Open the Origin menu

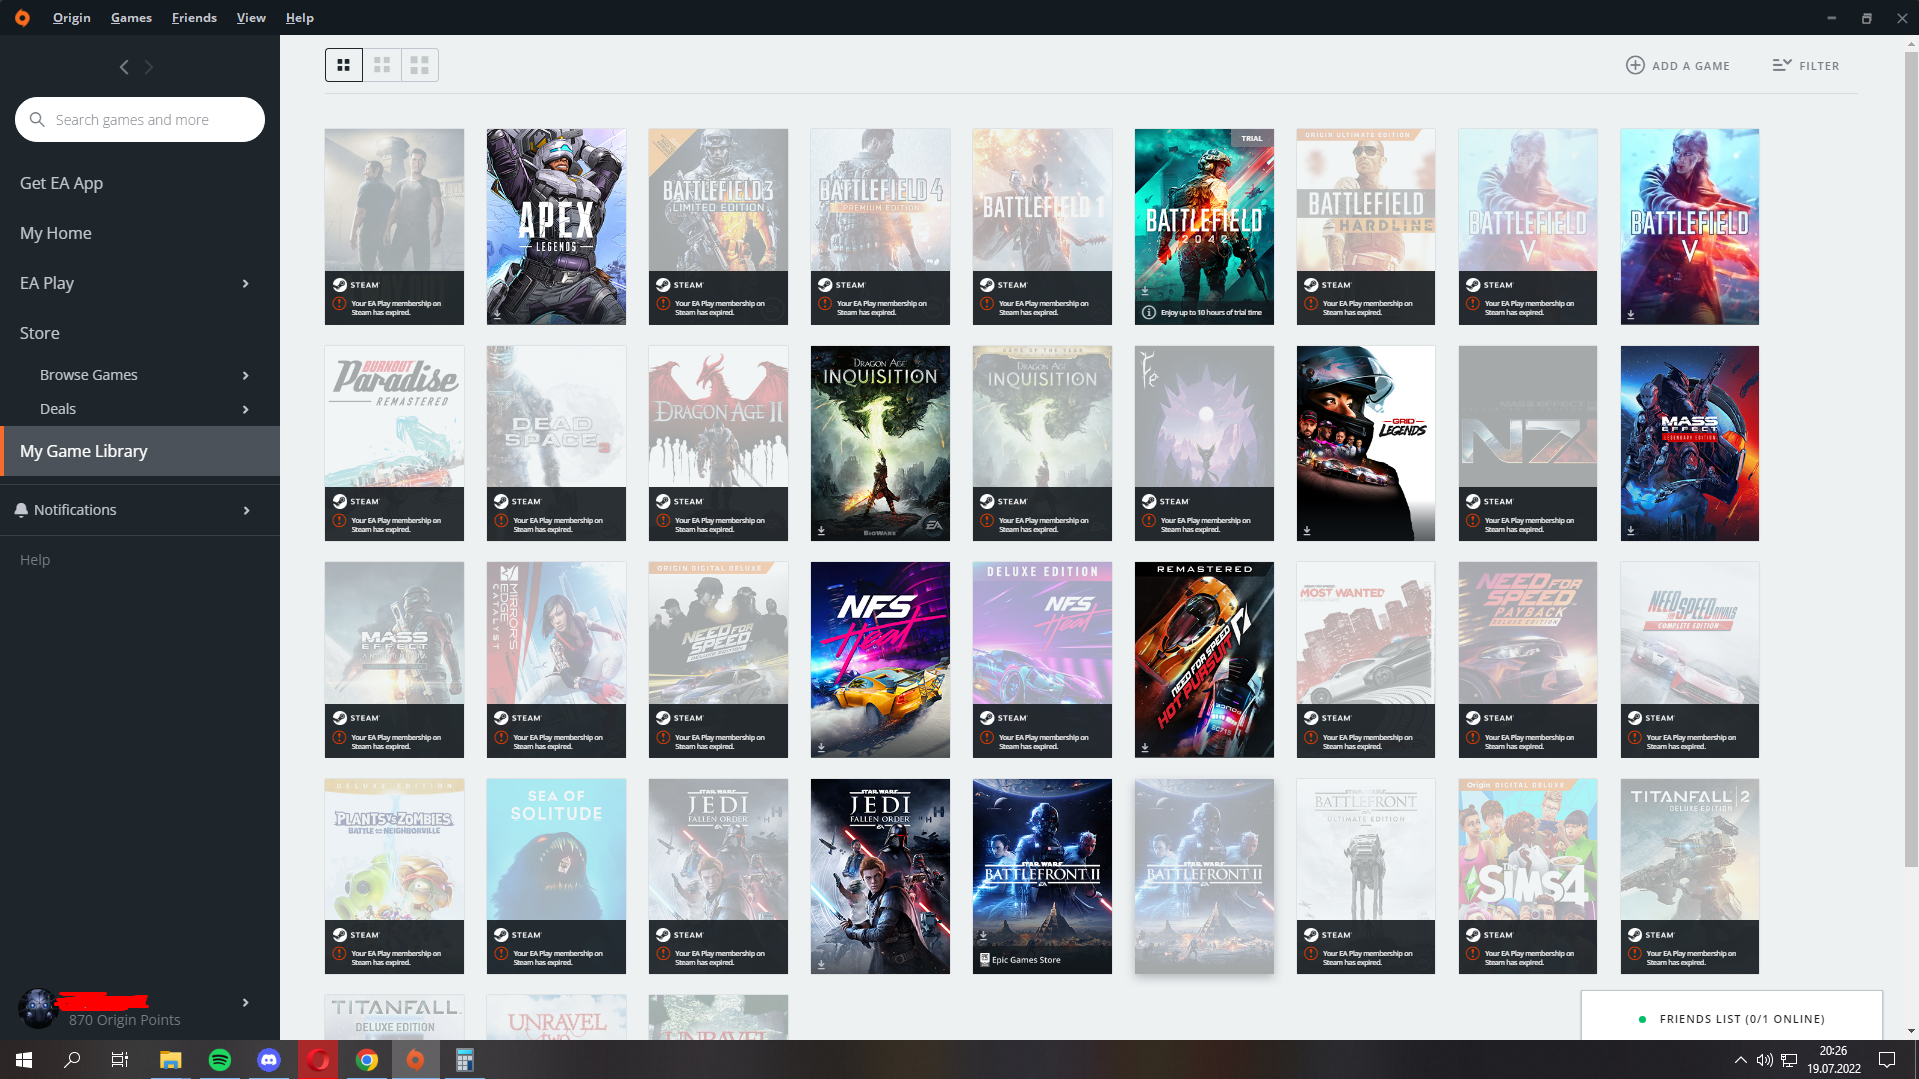[72, 18]
